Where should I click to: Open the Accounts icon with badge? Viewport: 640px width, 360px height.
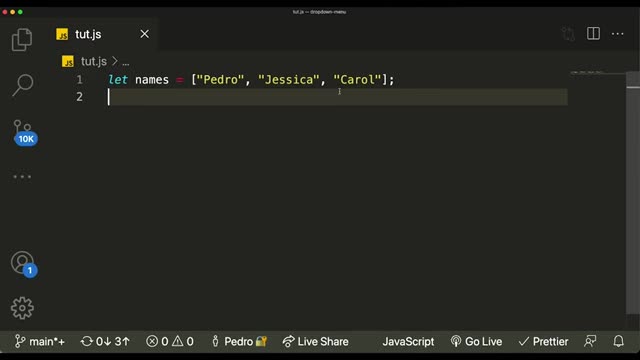[x=23, y=264]
